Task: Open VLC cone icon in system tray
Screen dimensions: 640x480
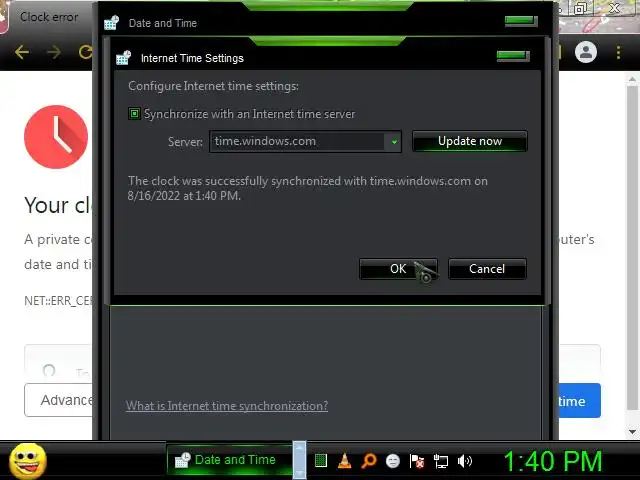Action: [345, 461]
